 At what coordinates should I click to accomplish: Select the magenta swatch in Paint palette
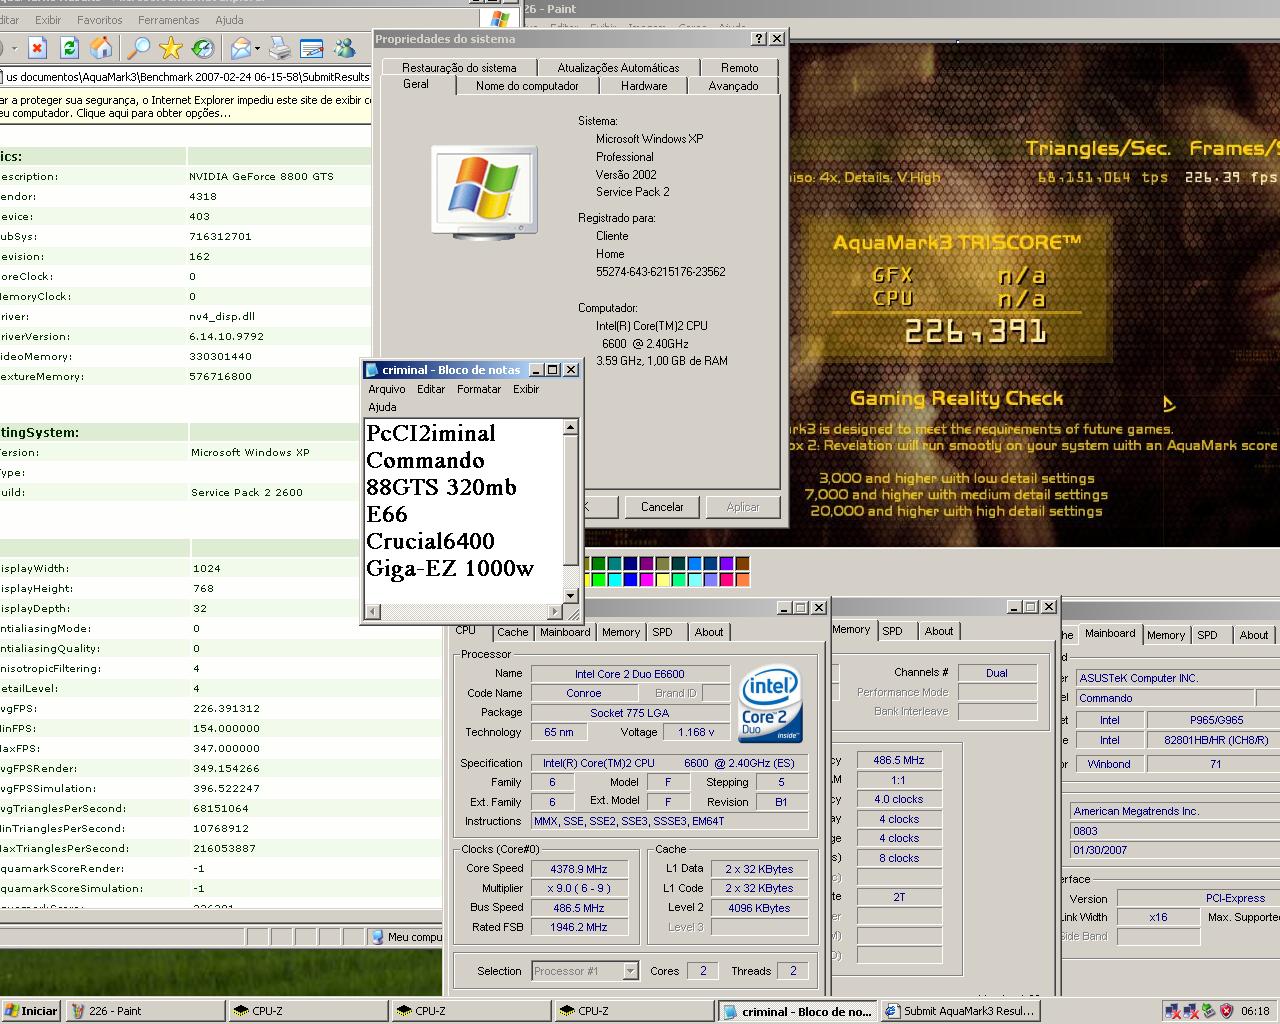[x=646, y=579]
